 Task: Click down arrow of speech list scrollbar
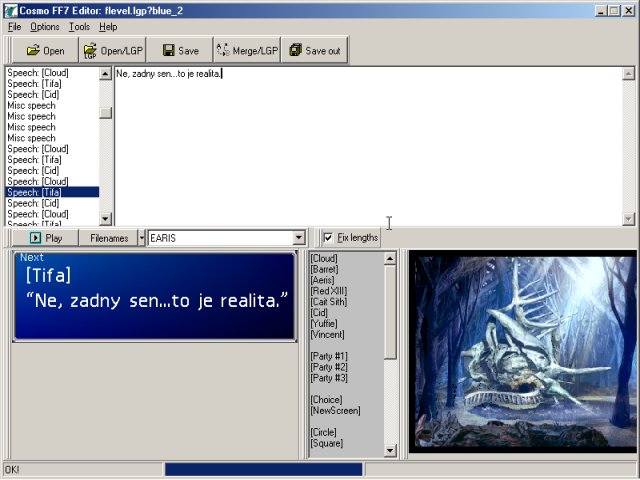click(x=105, y=219)
